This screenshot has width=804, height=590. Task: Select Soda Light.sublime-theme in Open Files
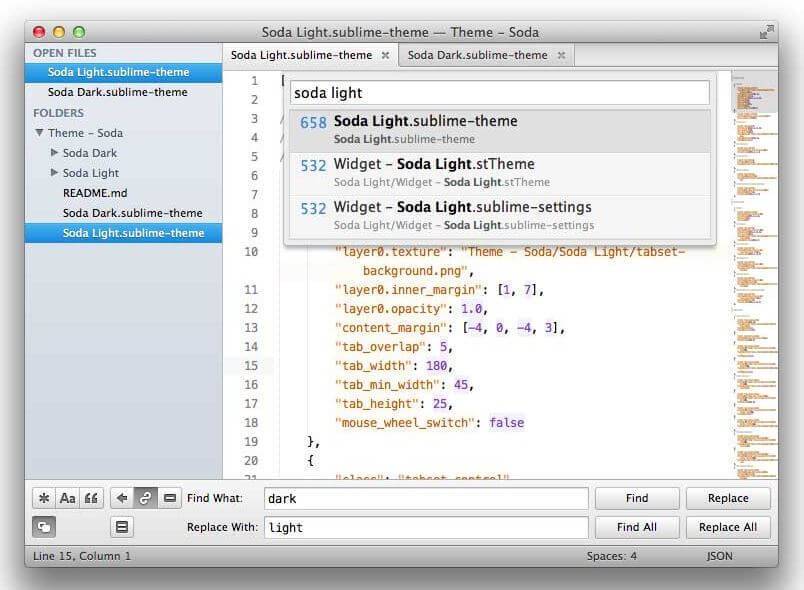point(124,72)
